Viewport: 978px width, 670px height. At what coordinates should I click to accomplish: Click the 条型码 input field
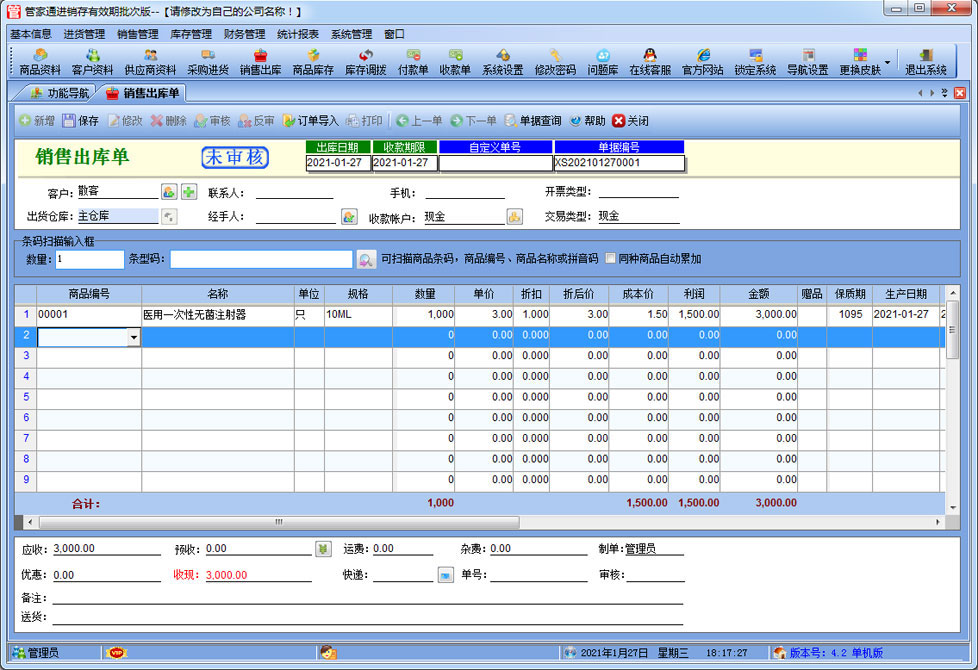click(x=261, y=260)
